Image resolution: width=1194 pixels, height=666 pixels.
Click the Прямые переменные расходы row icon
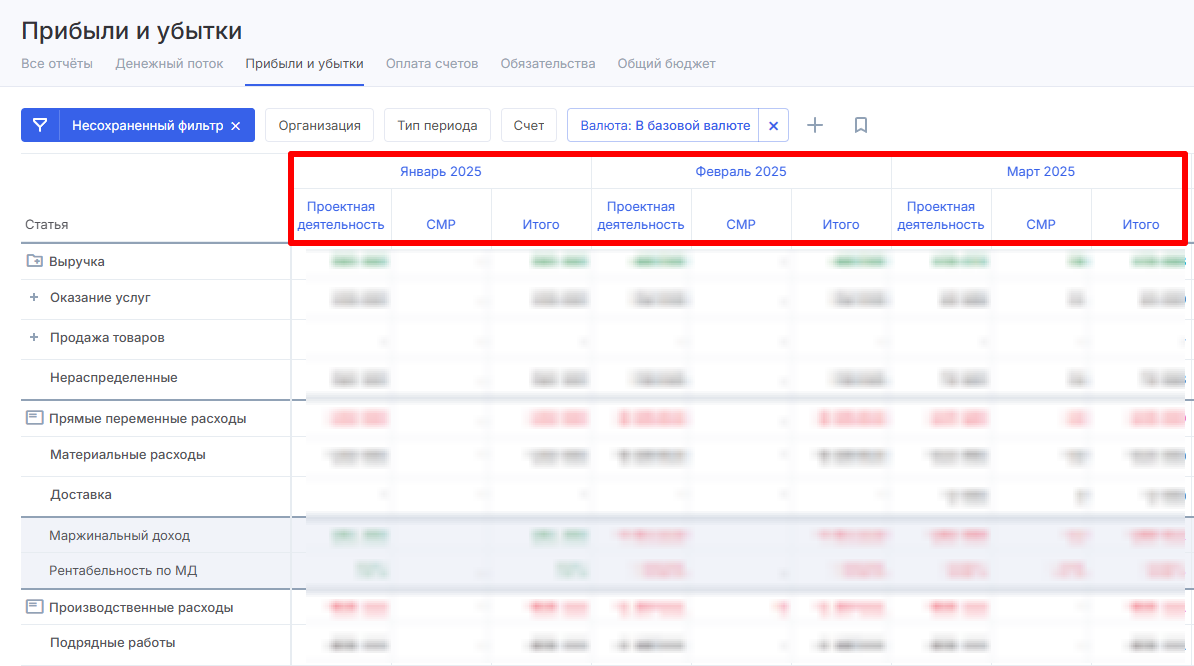pos(34,418)
